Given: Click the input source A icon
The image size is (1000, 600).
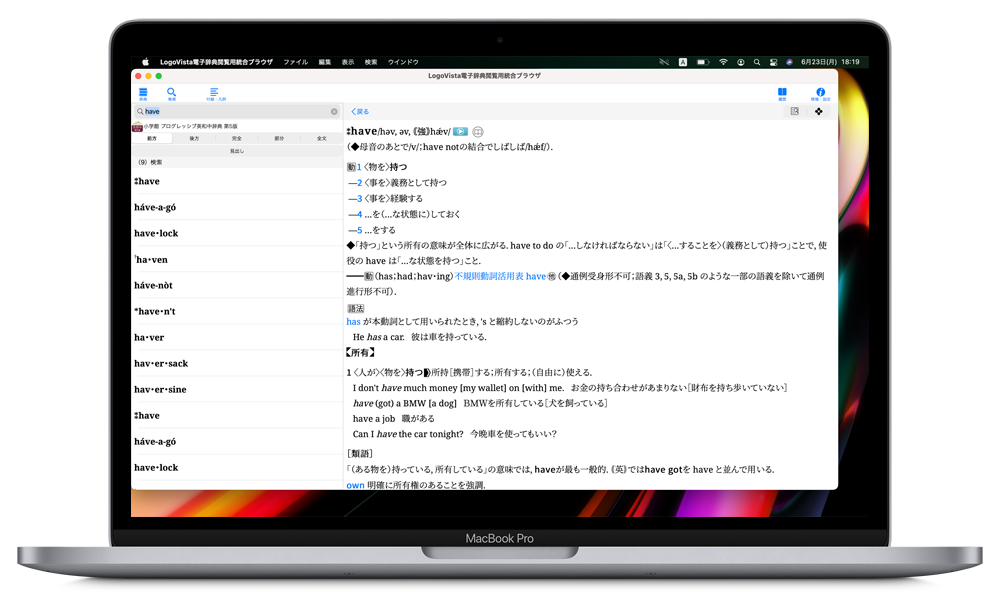Looking at the screenshot, I should coord(683,62).
